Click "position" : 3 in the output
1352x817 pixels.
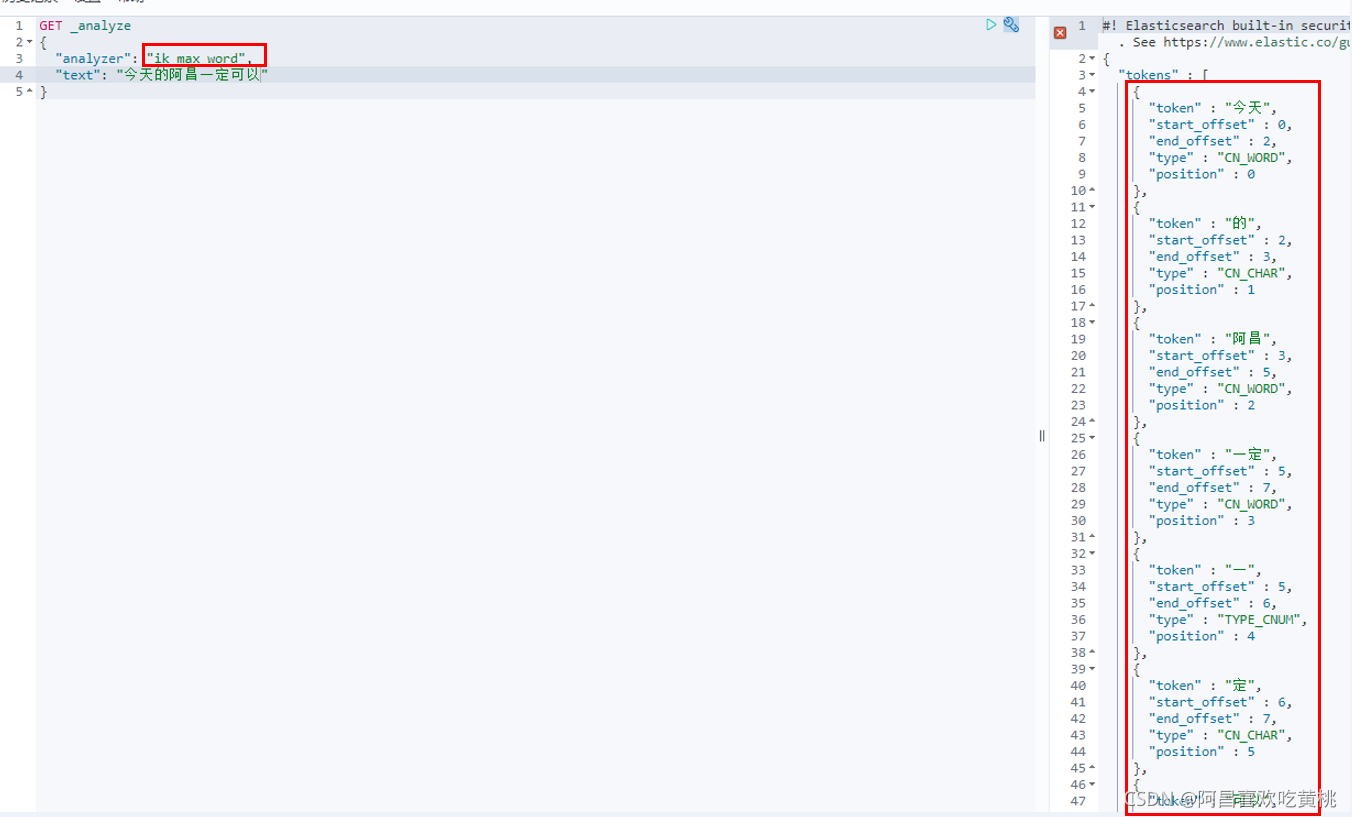click(1202, 521)
